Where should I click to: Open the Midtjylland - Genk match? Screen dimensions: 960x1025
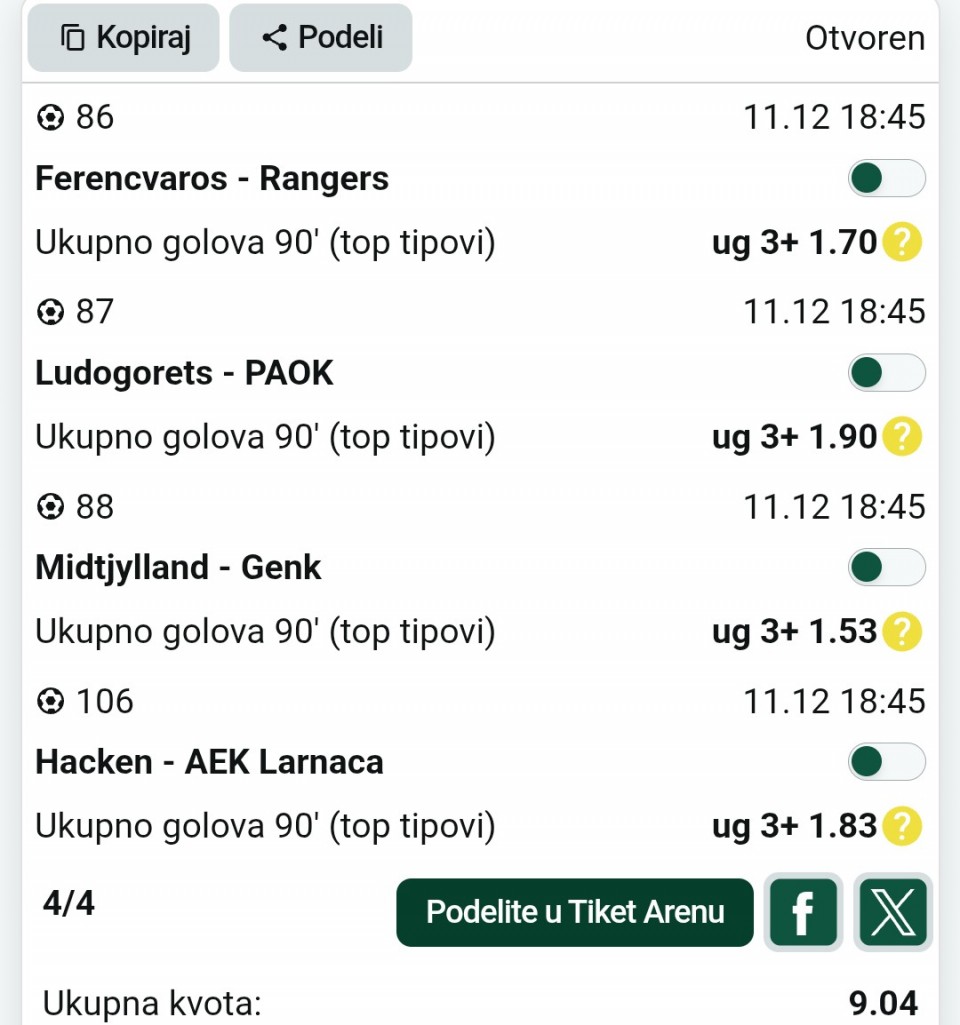click(x=178, y=568)
